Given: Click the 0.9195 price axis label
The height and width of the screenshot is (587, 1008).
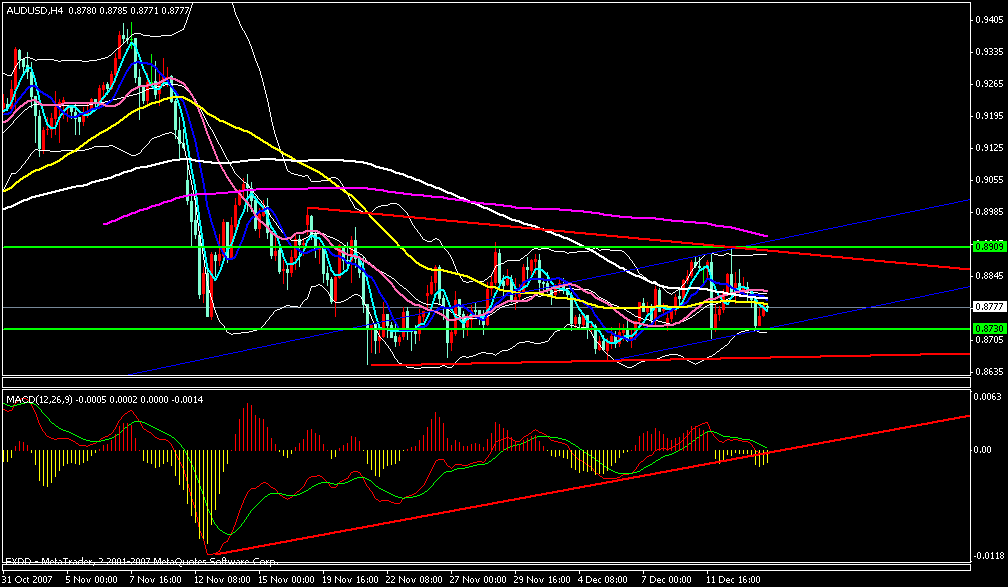Looking at the screenshot, I should click(x=989, y=116).
